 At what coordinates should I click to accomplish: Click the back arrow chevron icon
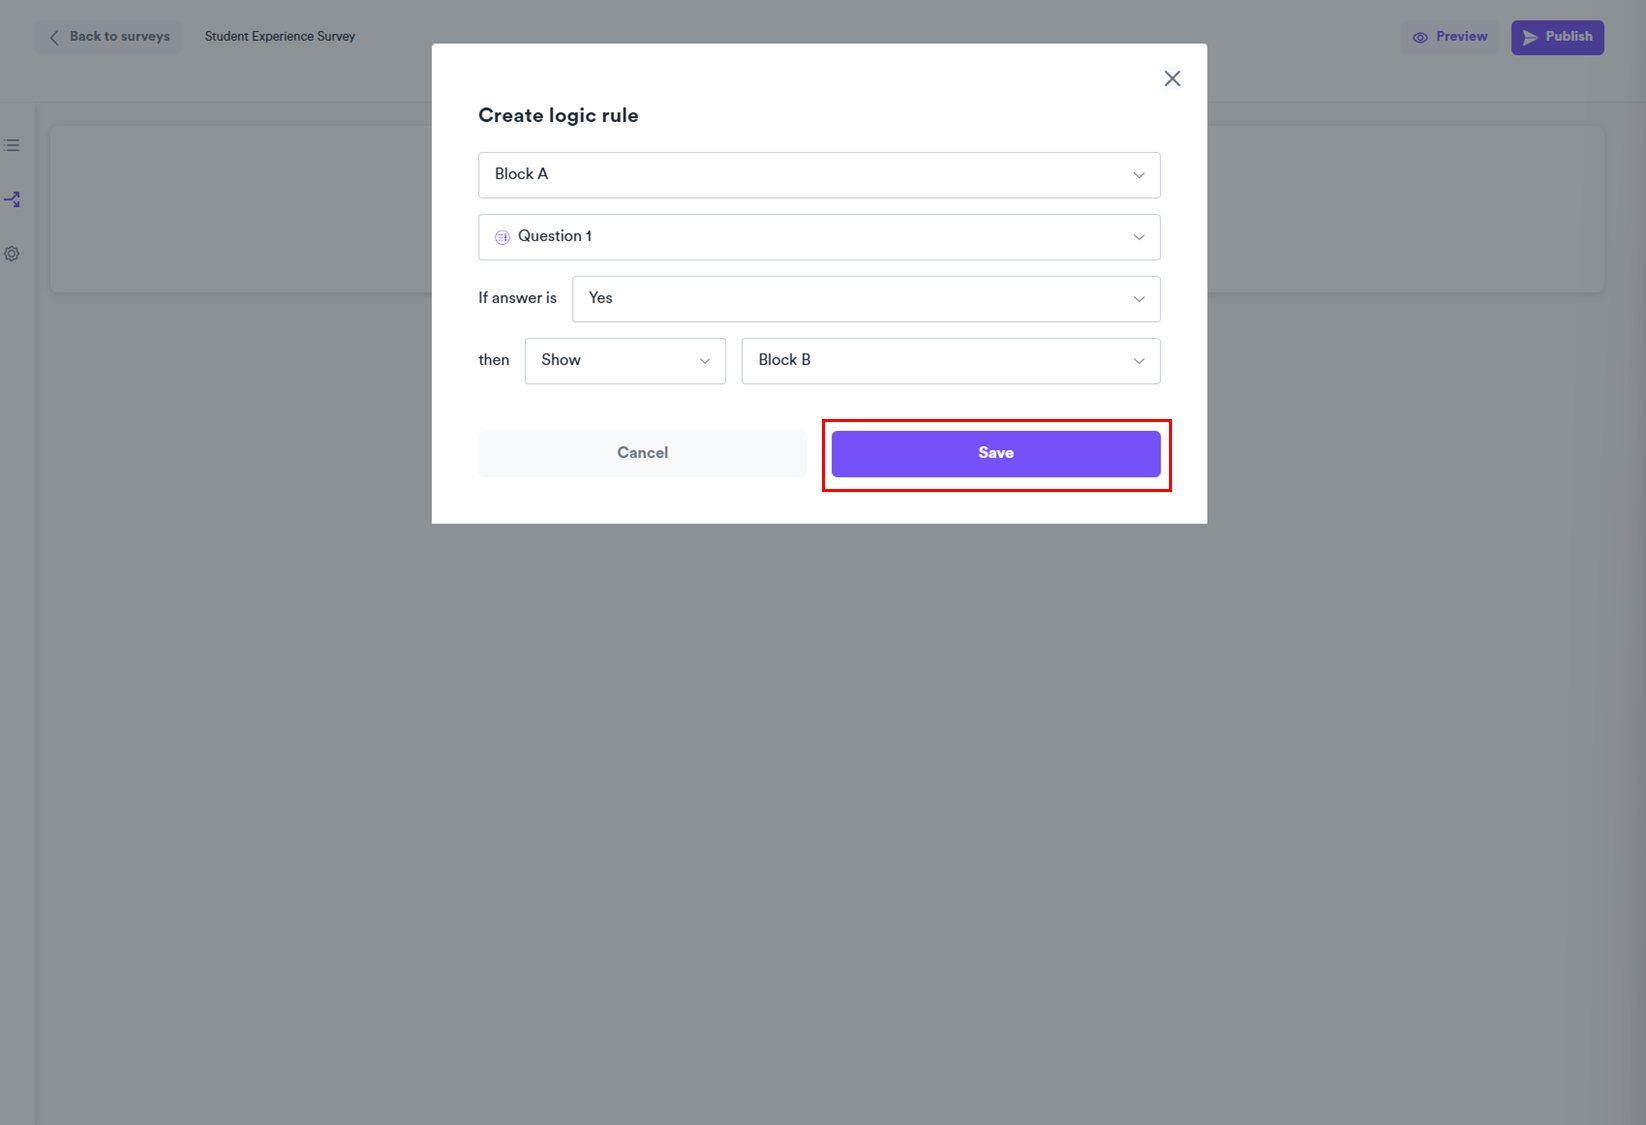tap(54, 37)
